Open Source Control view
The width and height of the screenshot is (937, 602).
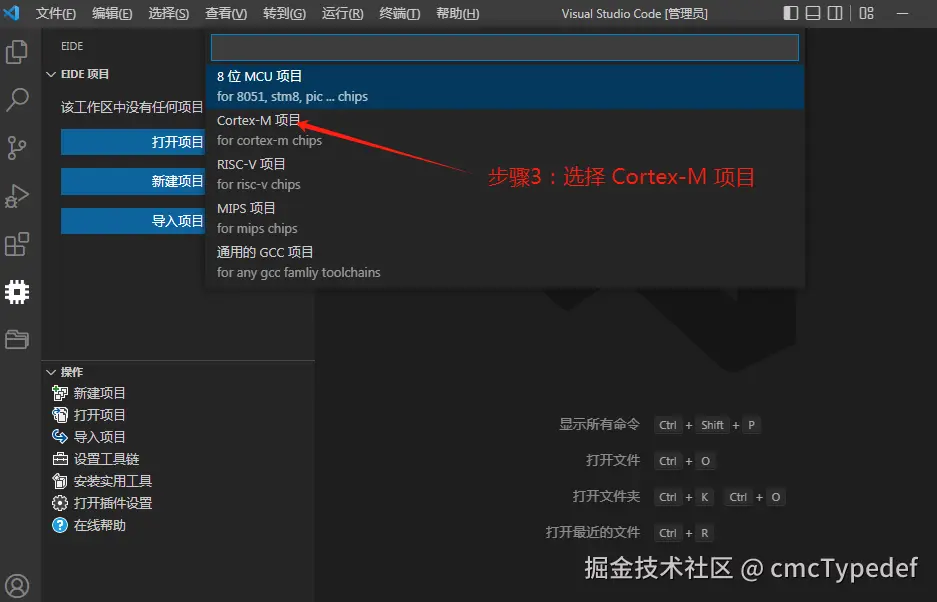(17, 148)
